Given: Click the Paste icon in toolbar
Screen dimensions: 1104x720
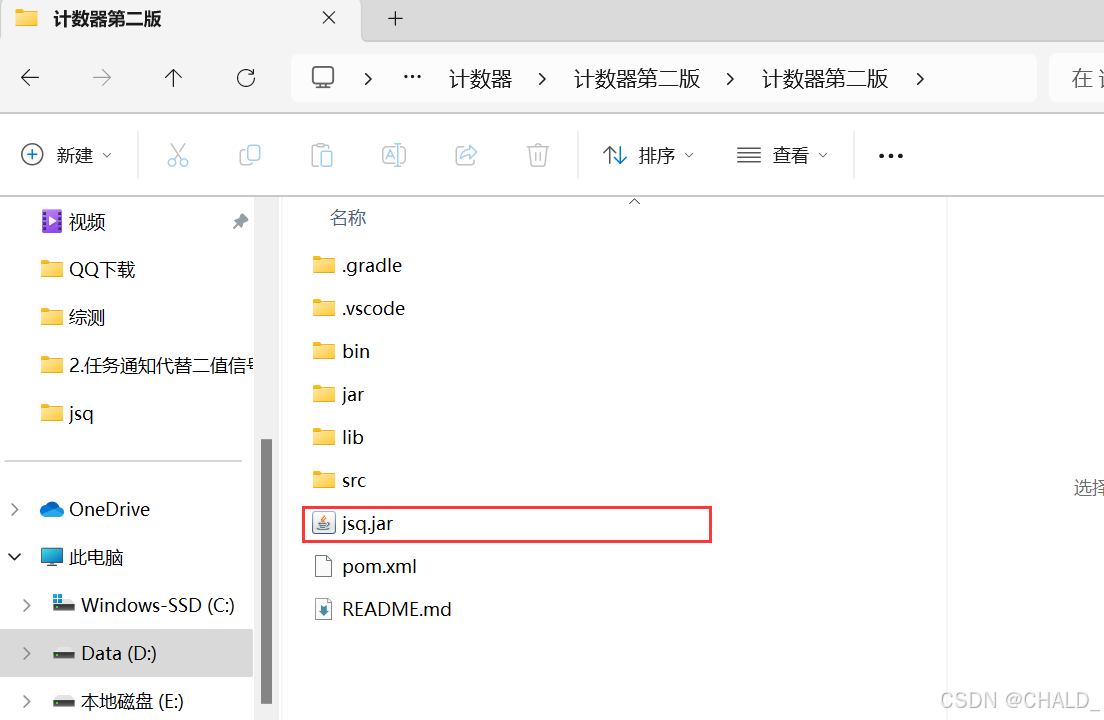Looking at the screenshot, I should (321, 155).
